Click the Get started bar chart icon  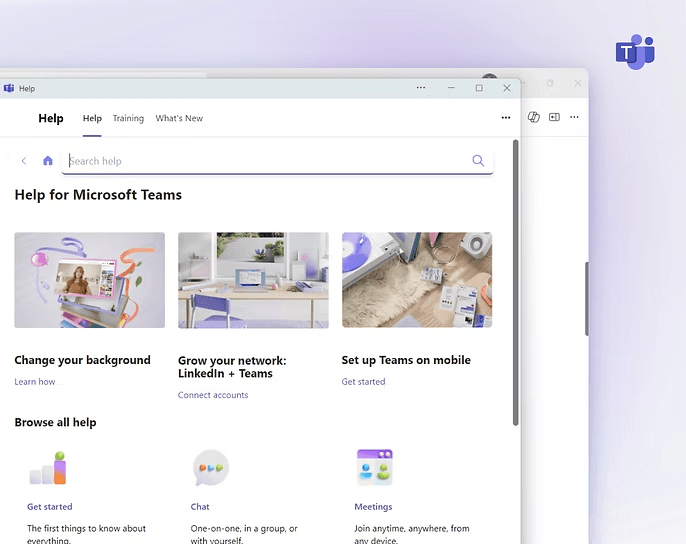click(48, 468)
